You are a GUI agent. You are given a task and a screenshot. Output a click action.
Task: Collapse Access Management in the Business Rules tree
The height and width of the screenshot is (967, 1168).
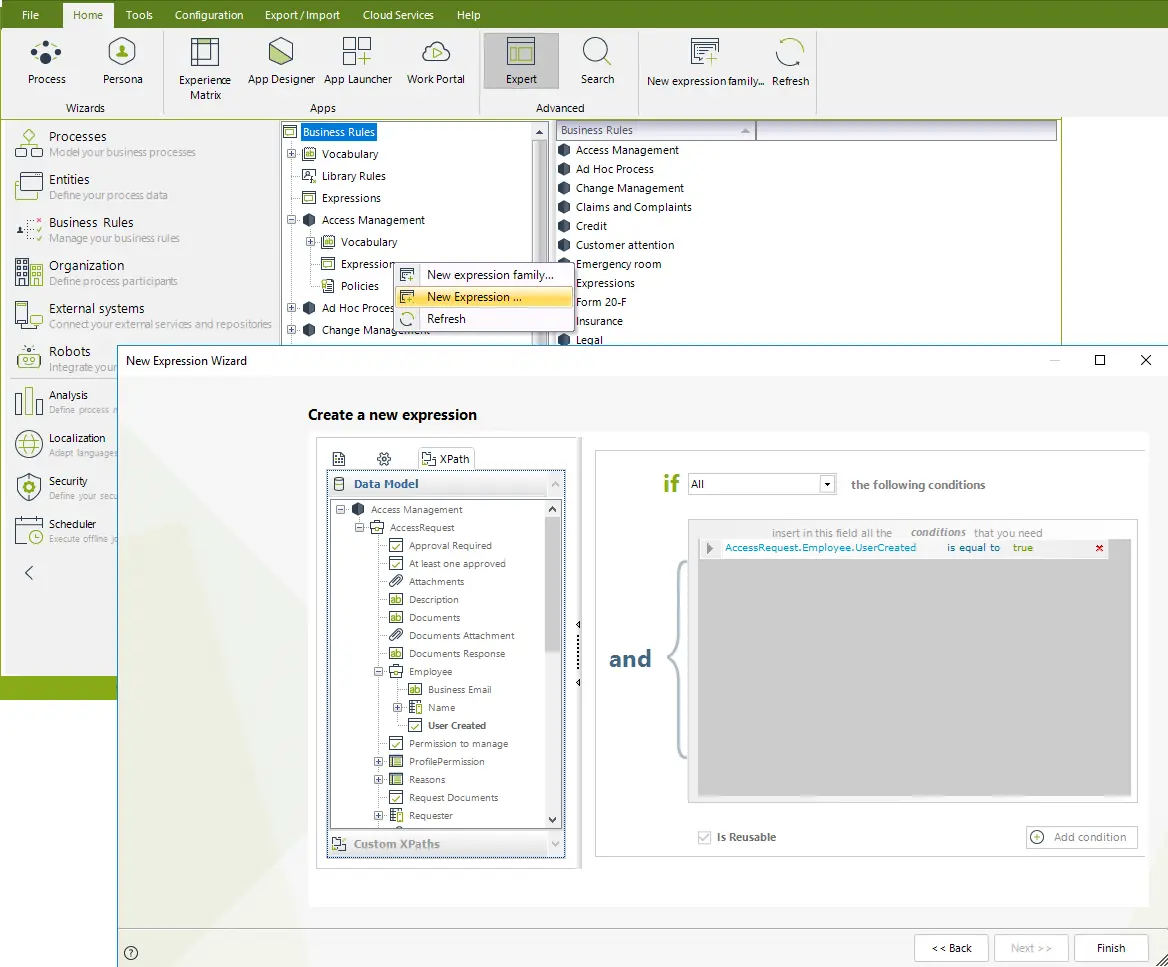(x=291, y=221)
